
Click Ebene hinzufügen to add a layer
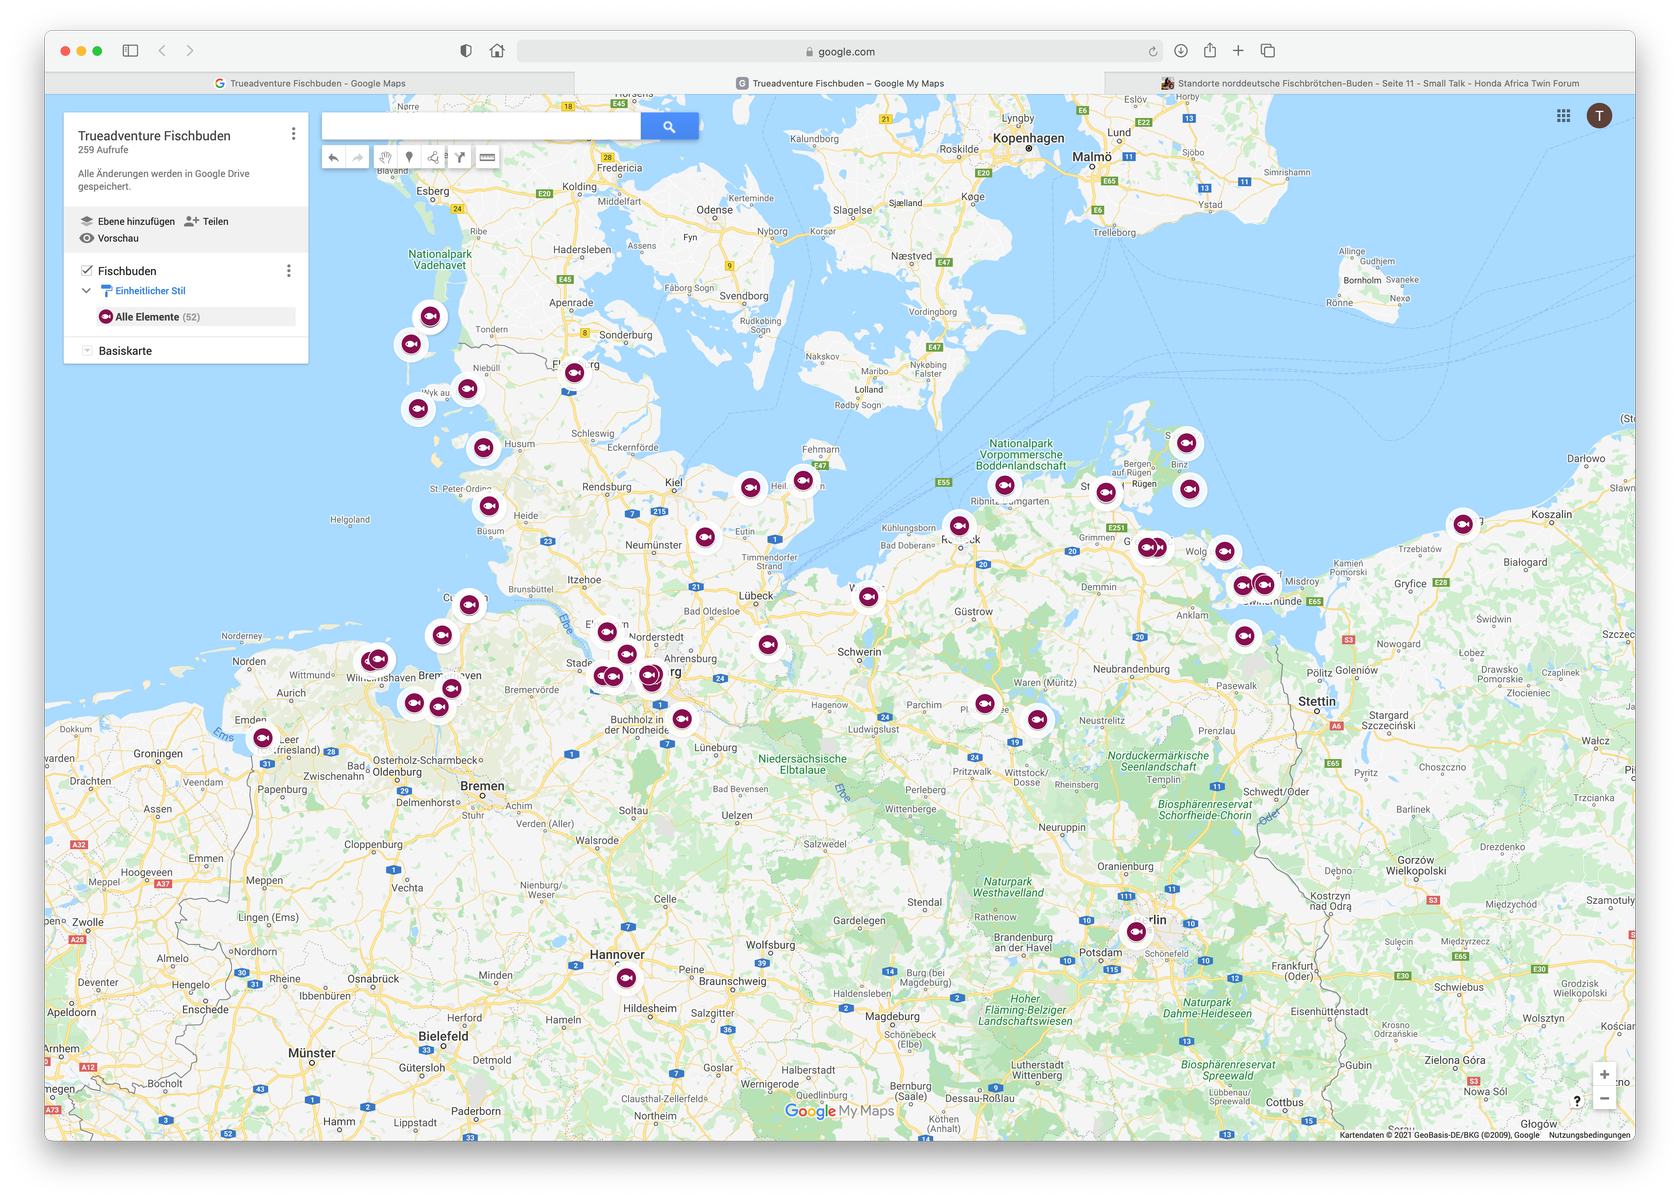click(128, 222)
